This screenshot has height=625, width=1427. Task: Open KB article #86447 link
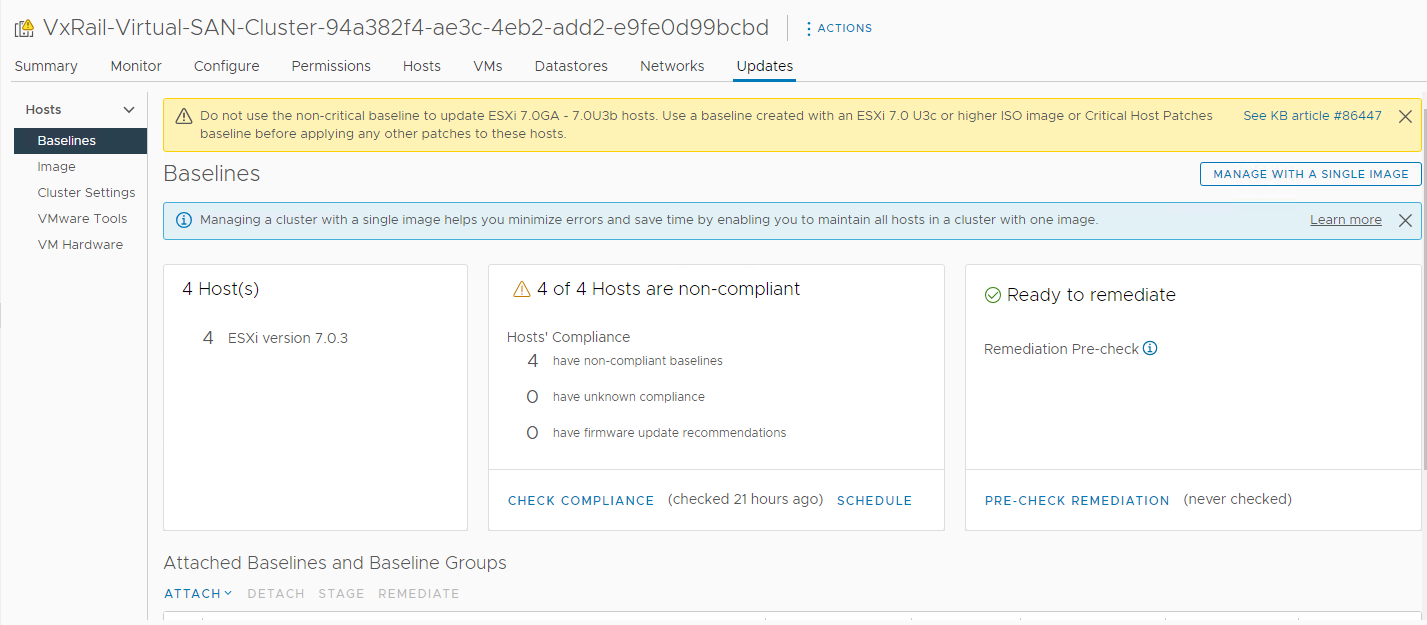click(x=1312, y=116)
